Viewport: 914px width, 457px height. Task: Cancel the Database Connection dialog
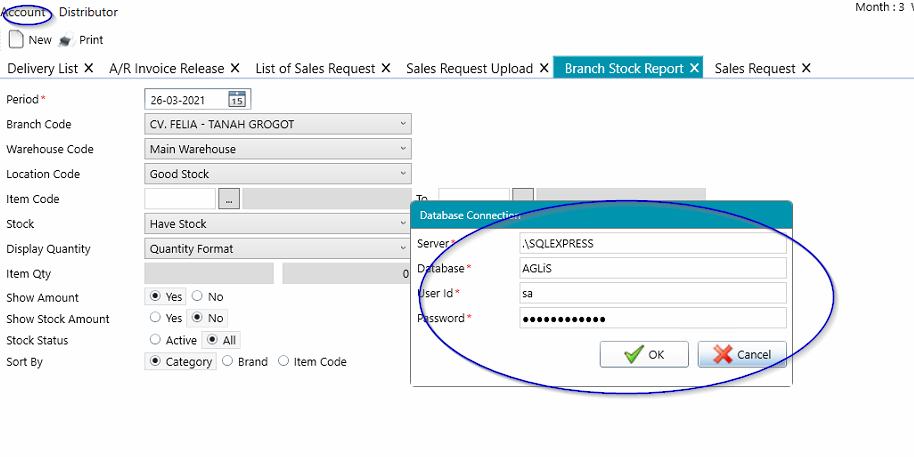click(742, 354)
